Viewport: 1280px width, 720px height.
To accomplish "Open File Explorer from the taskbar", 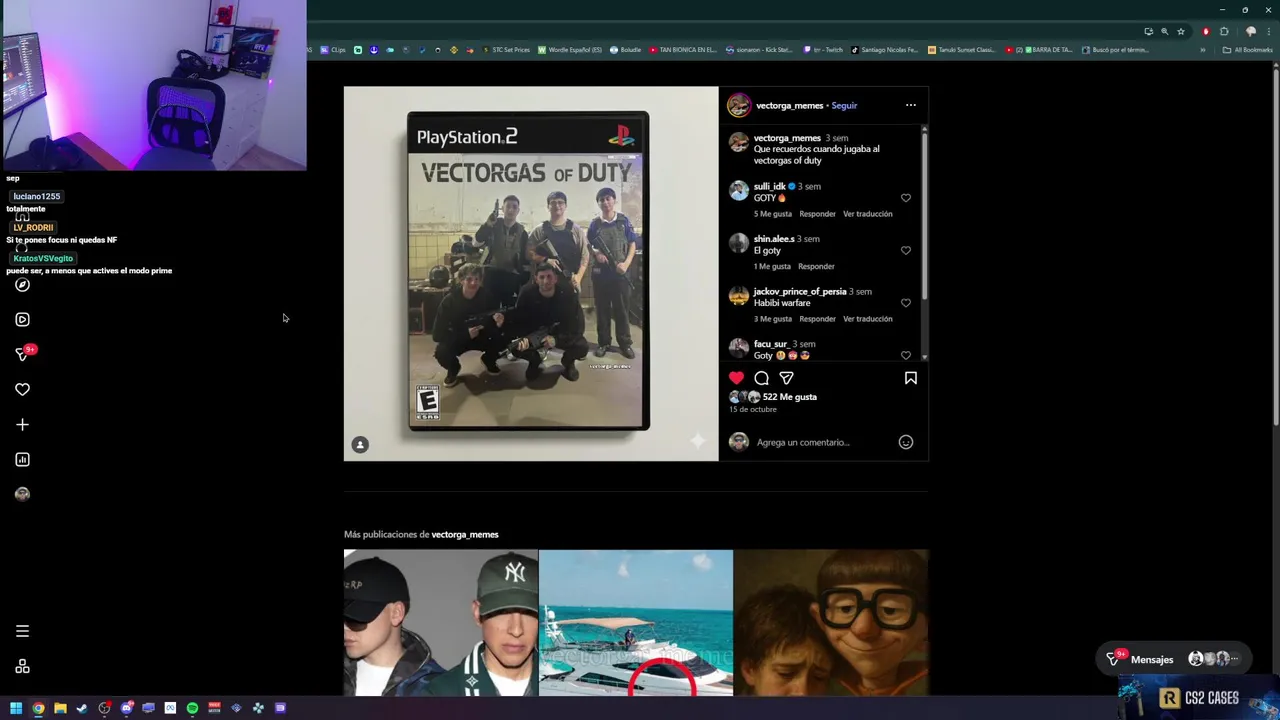I will [x=60, y=708].
